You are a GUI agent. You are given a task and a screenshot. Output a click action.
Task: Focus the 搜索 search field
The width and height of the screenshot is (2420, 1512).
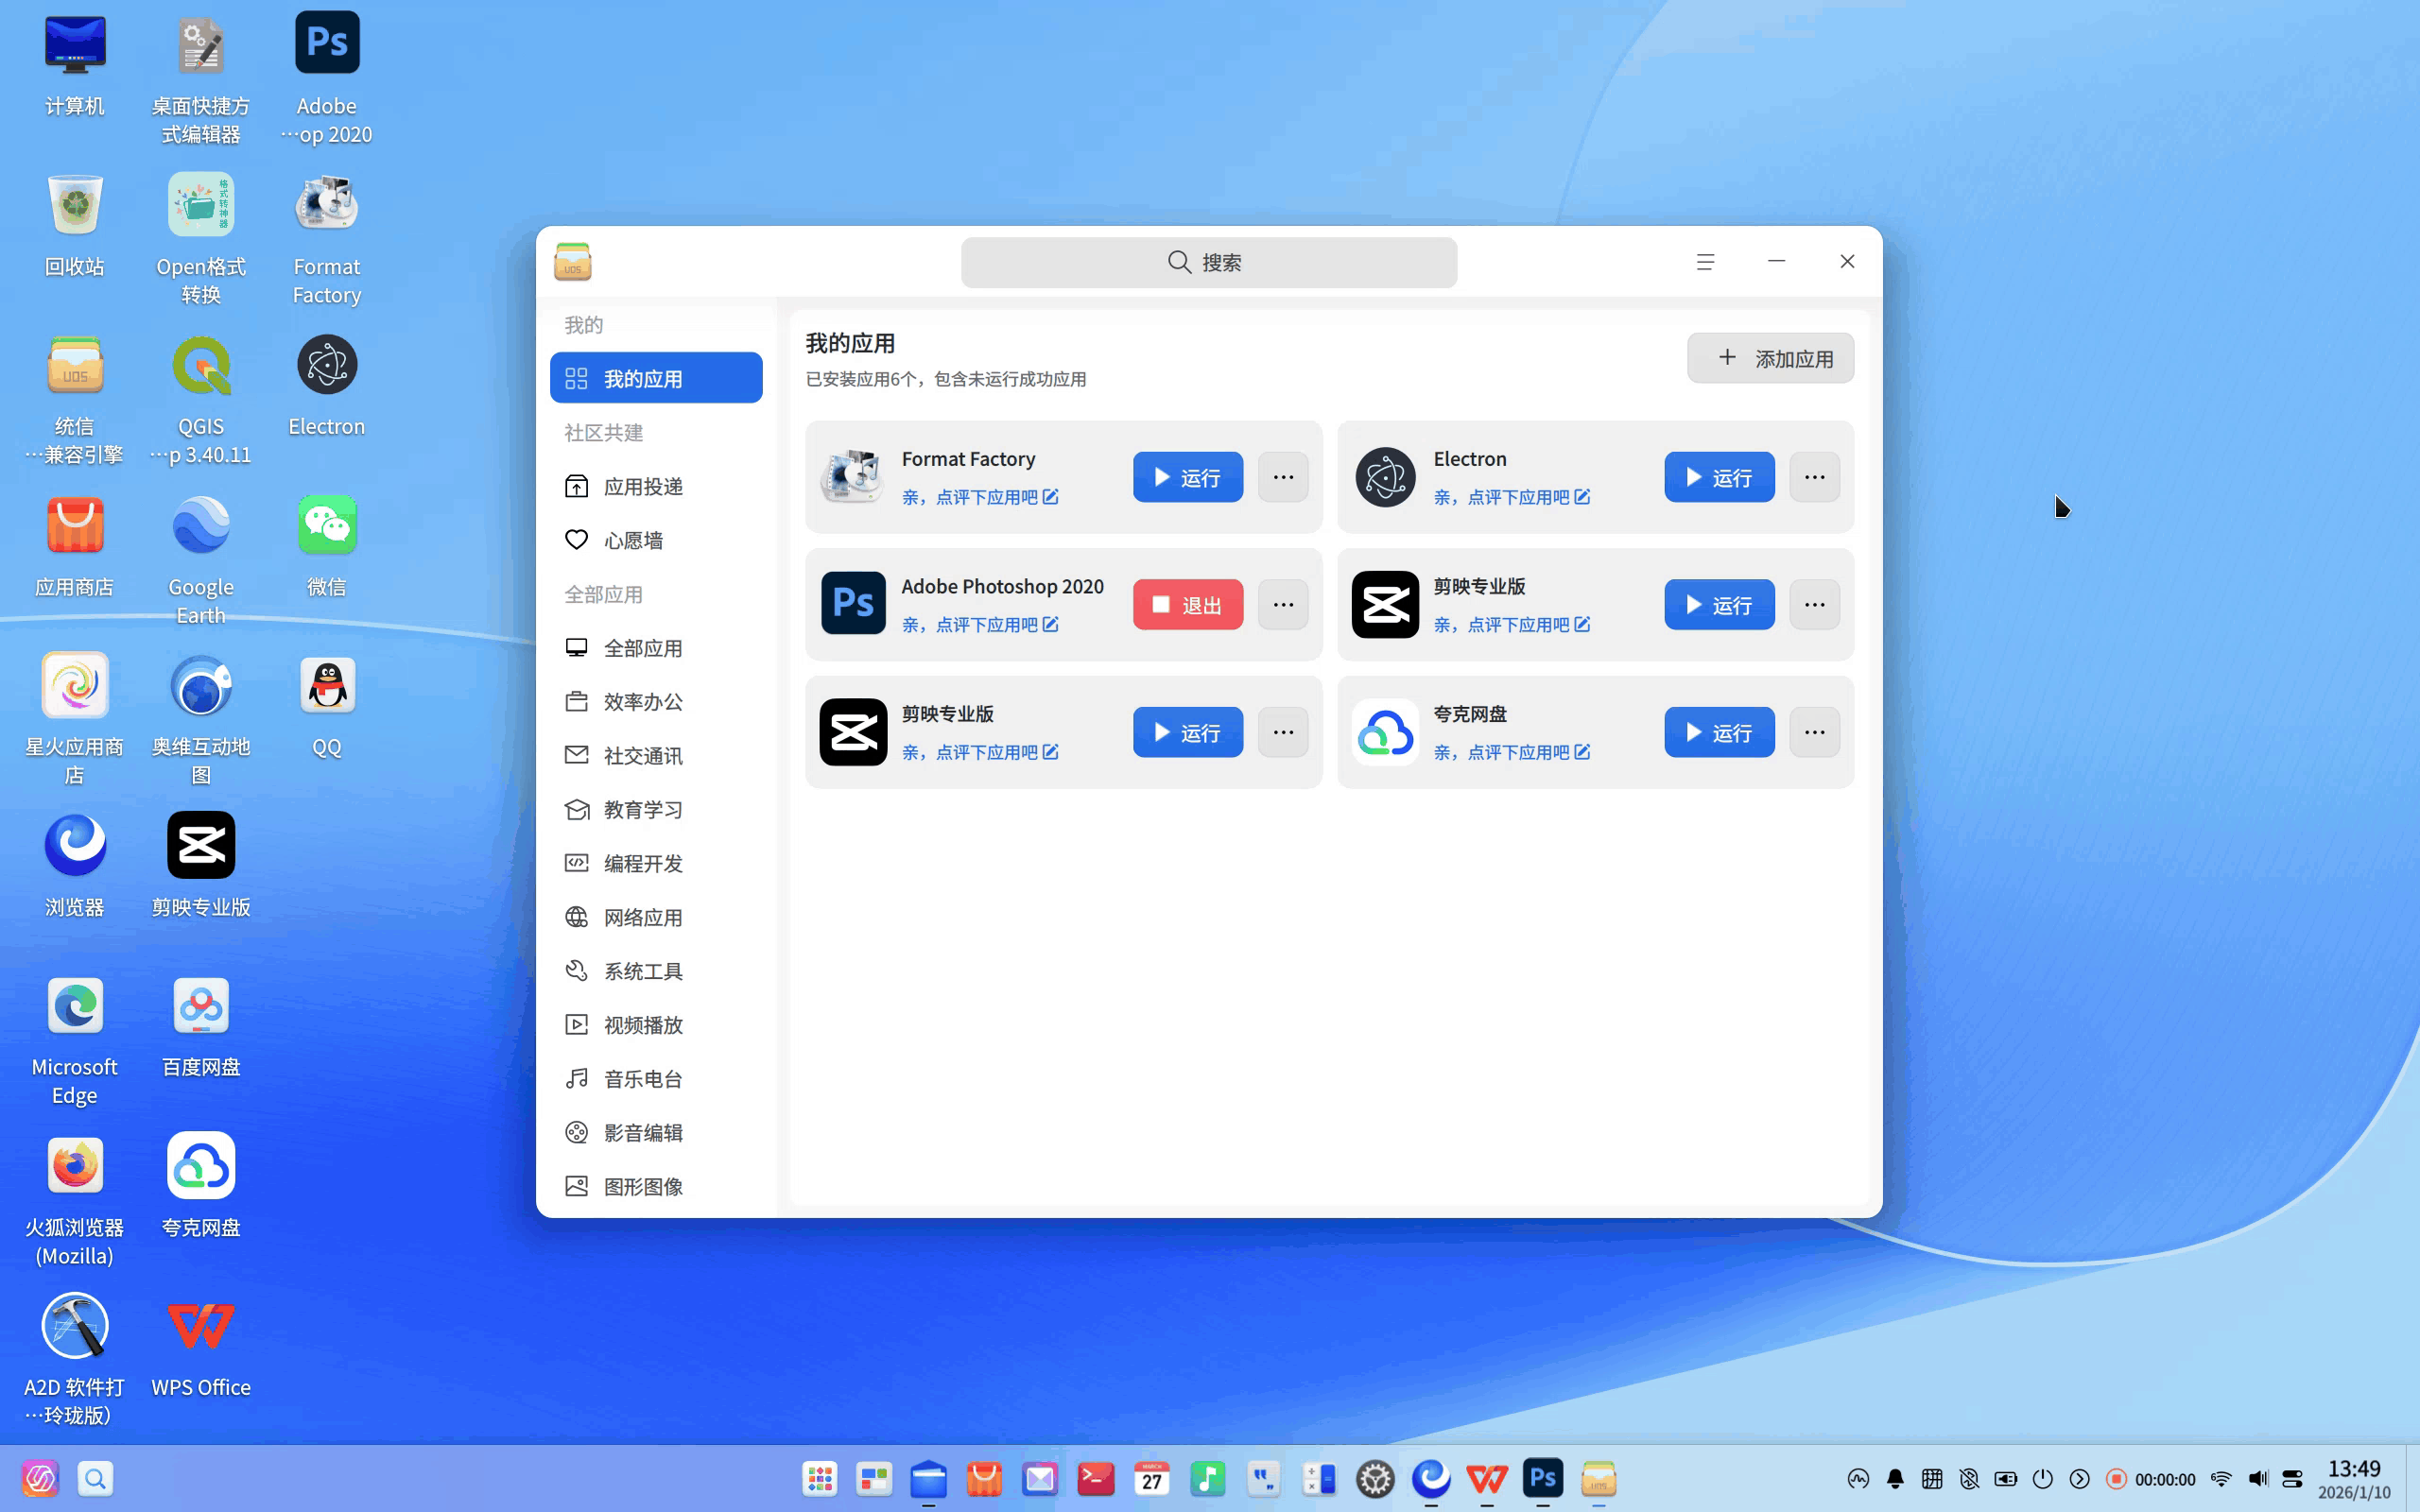tap(1208, 262)
